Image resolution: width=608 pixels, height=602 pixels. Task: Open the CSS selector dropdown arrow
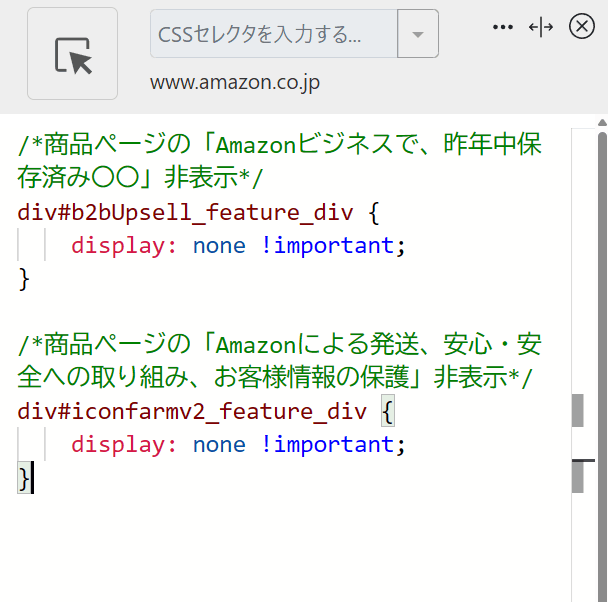(418, 34)
